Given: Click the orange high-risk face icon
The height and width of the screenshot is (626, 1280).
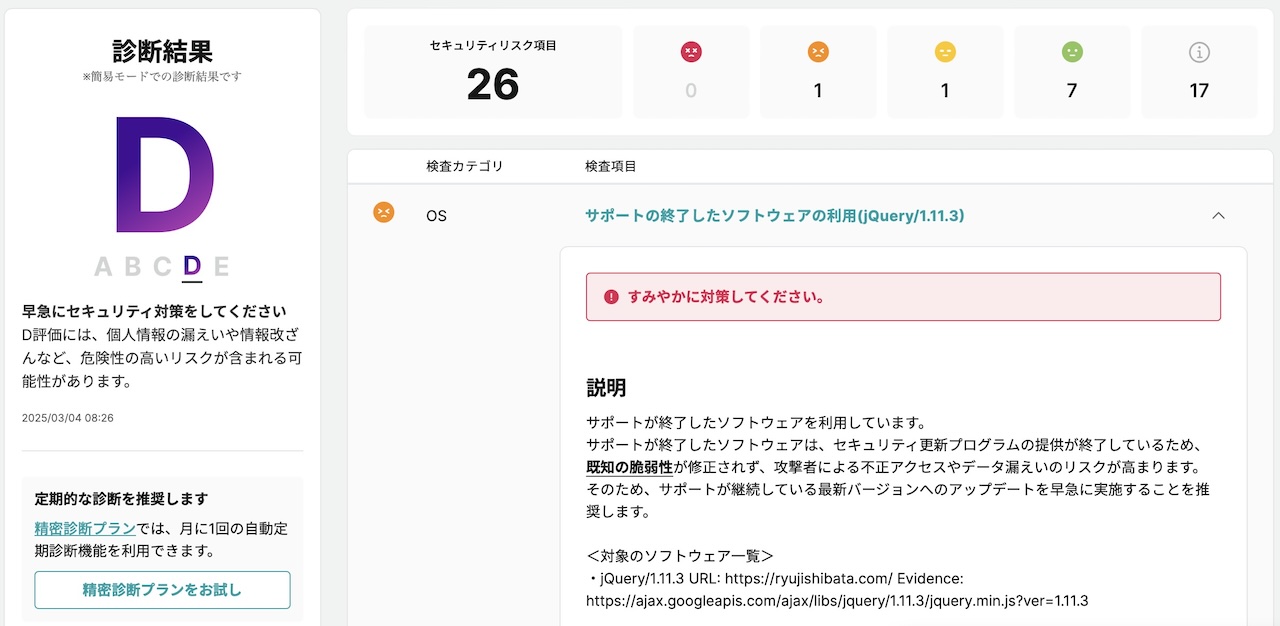Looking at the screenshot, I should pyautogui.click(x=818, y=52).
